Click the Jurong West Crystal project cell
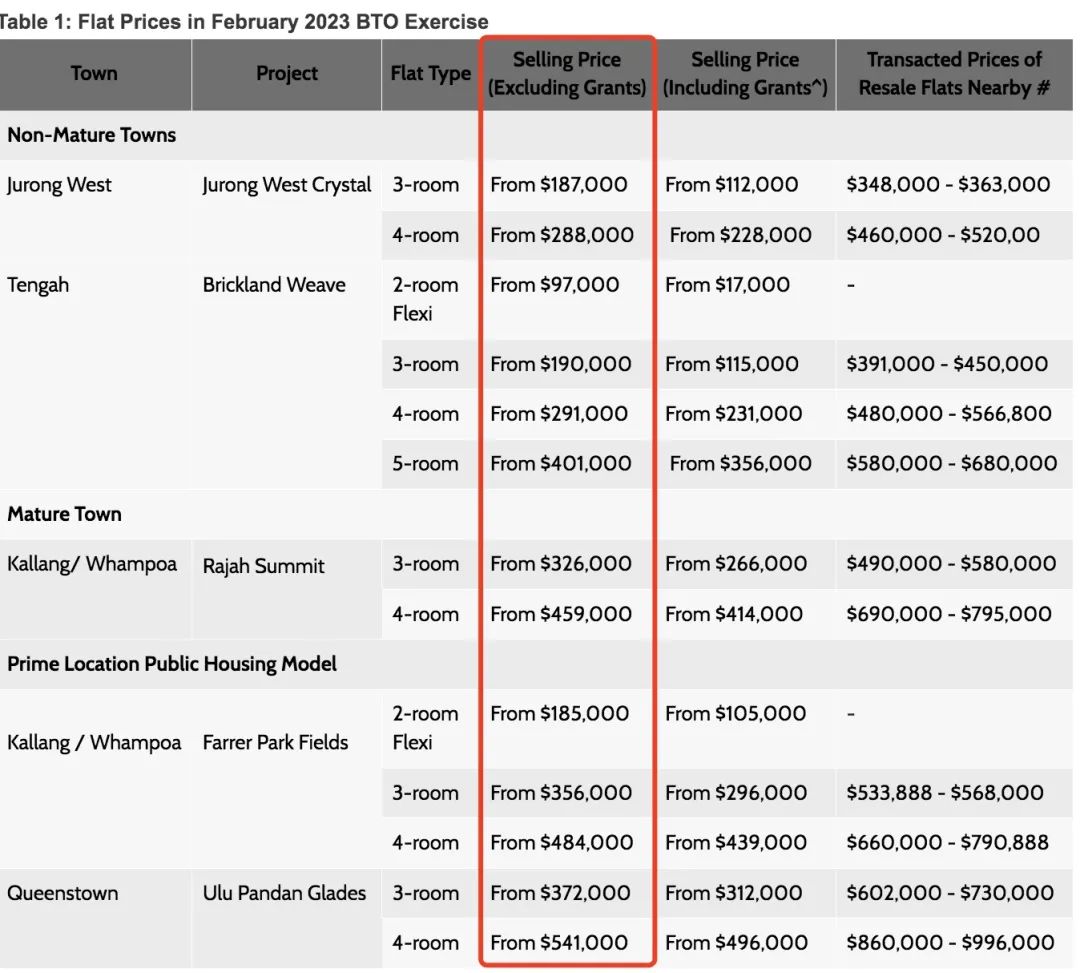This screenshot has width=1080, height=973. (287, 185)
